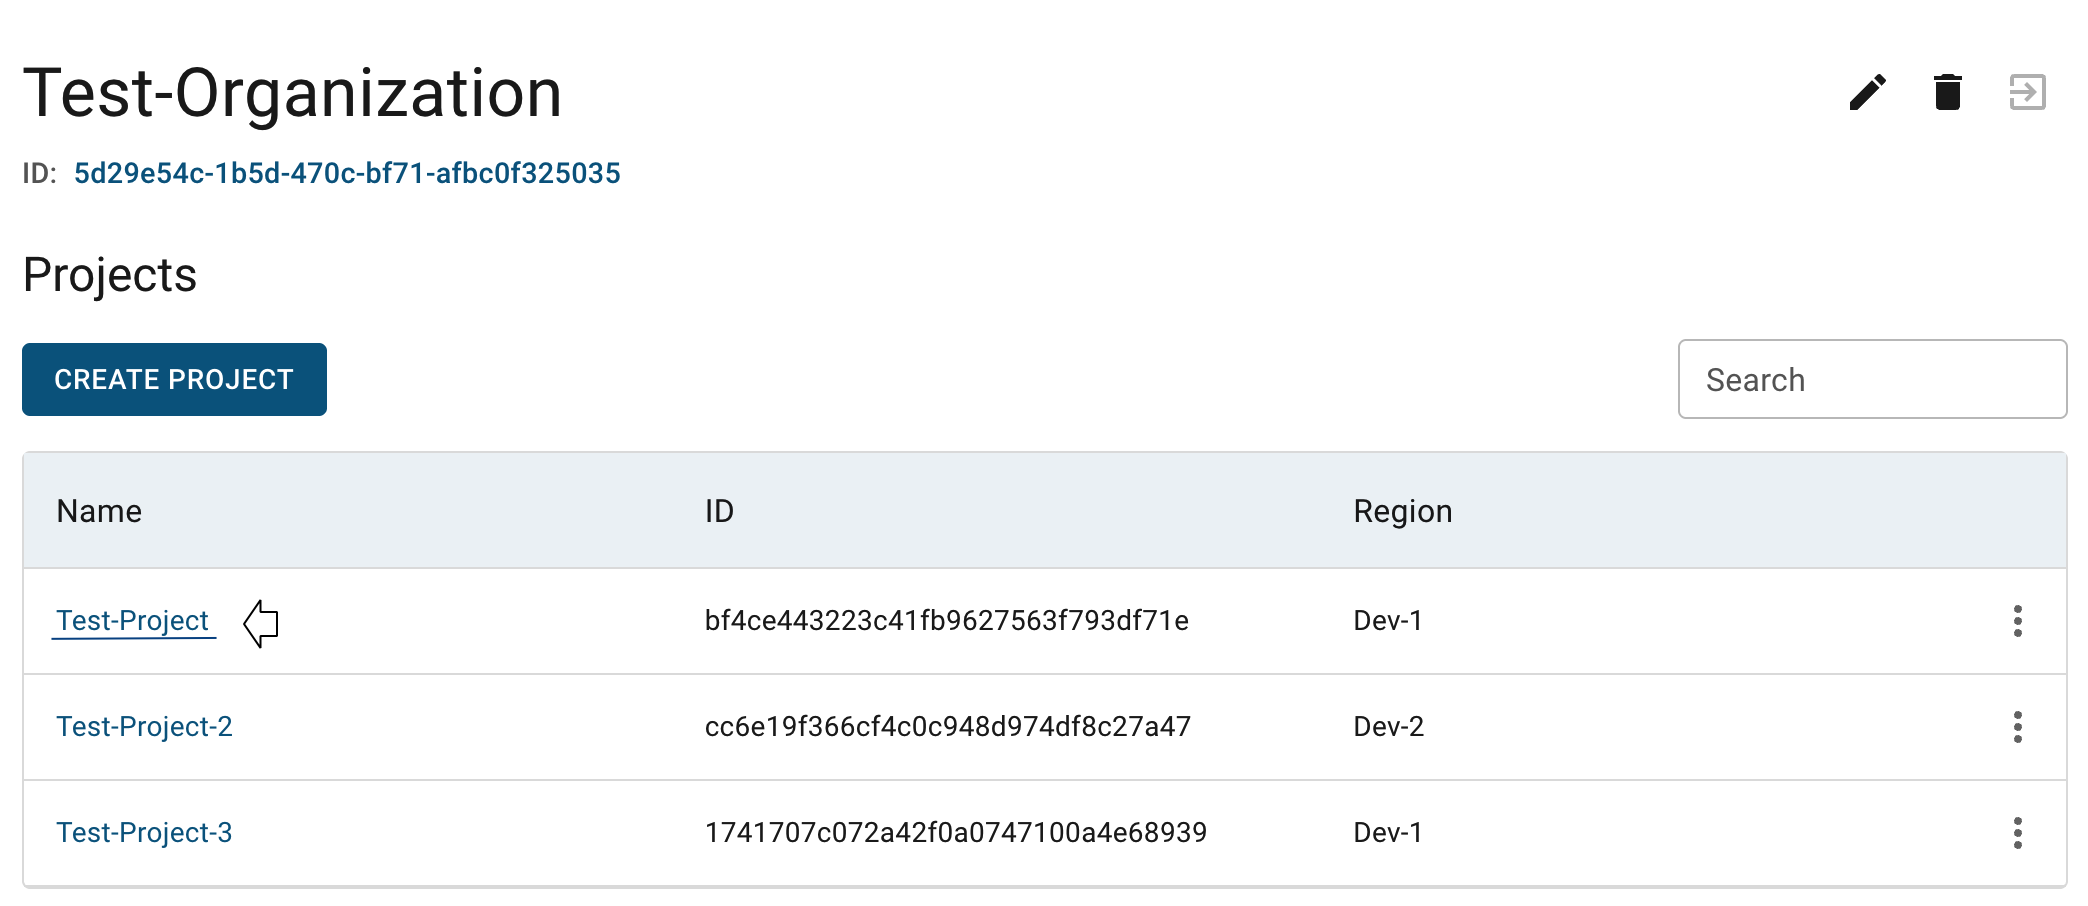Open the Test-Project-3 link
Screen dimensions: 2088x906
tap(144, 833)
